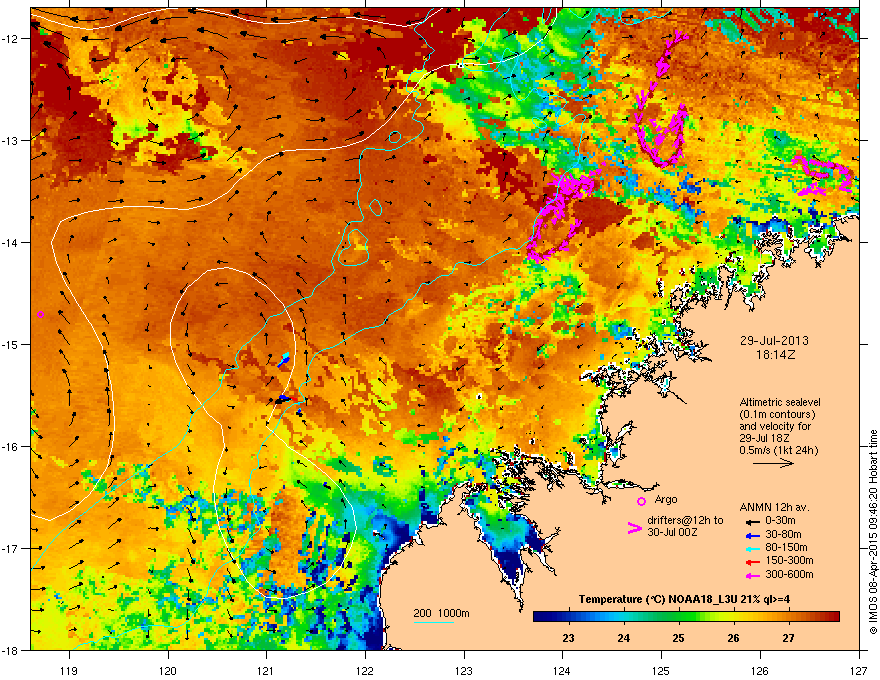The height and width of the screenshot is (680, 880).
Task: Click the latitude axis label -18
Action: tap(10, 650)
